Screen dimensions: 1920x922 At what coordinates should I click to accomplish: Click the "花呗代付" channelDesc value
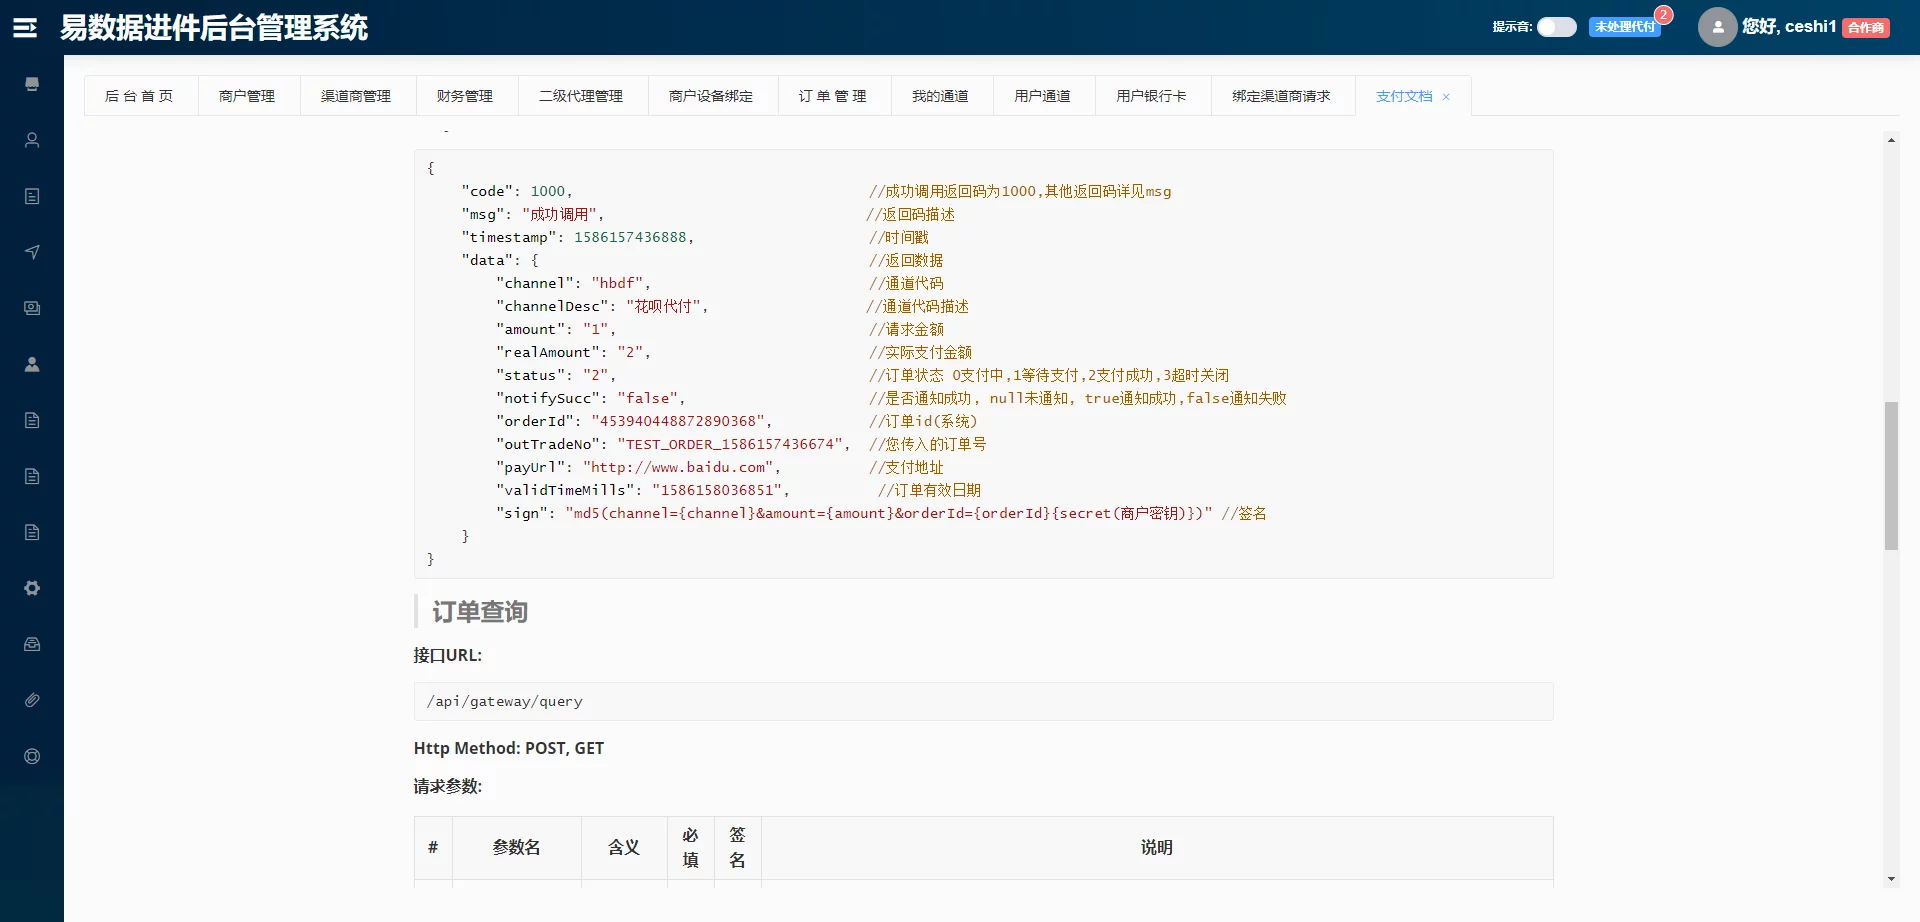[x=664, y=306]
